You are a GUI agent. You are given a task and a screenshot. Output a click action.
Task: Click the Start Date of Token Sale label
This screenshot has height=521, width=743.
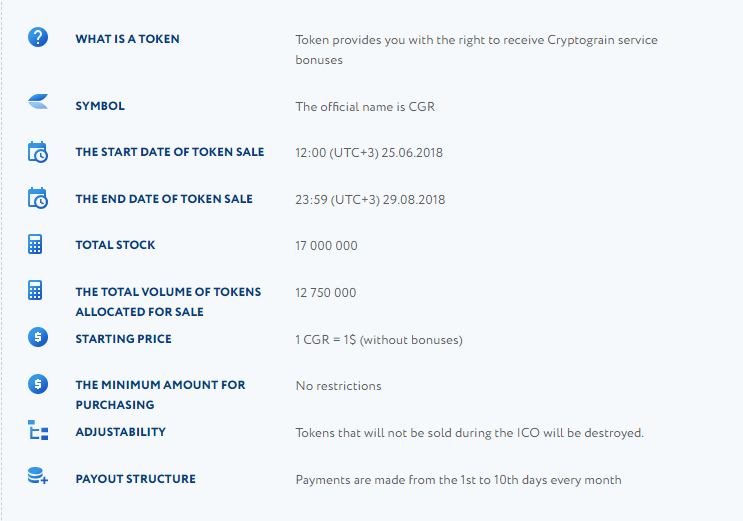[170, 152]
